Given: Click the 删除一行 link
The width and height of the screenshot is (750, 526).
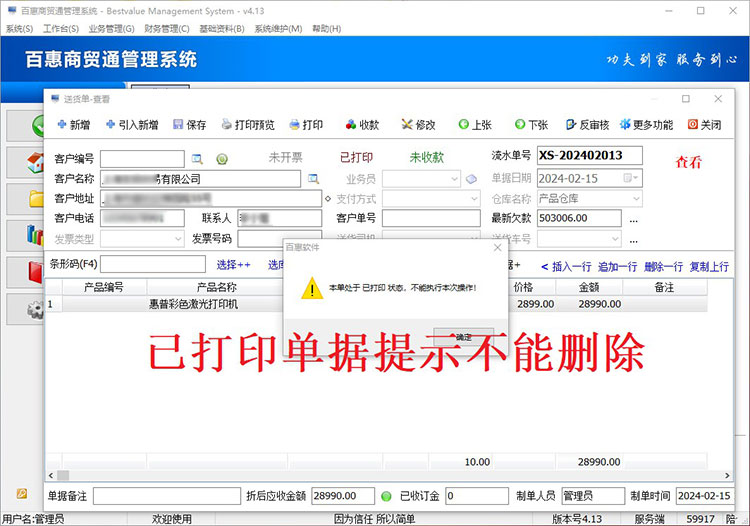Looking at the screenshot, I should coord(664,266).
